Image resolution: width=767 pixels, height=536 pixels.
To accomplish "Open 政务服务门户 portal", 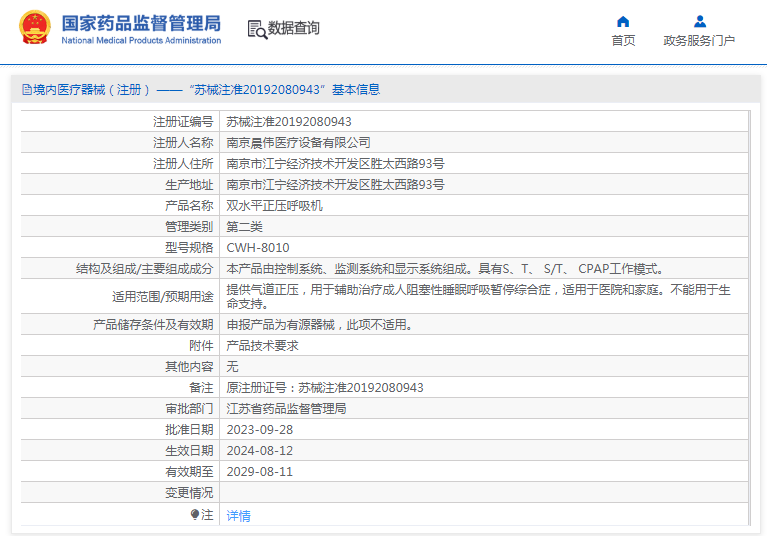I will [699, 41].
